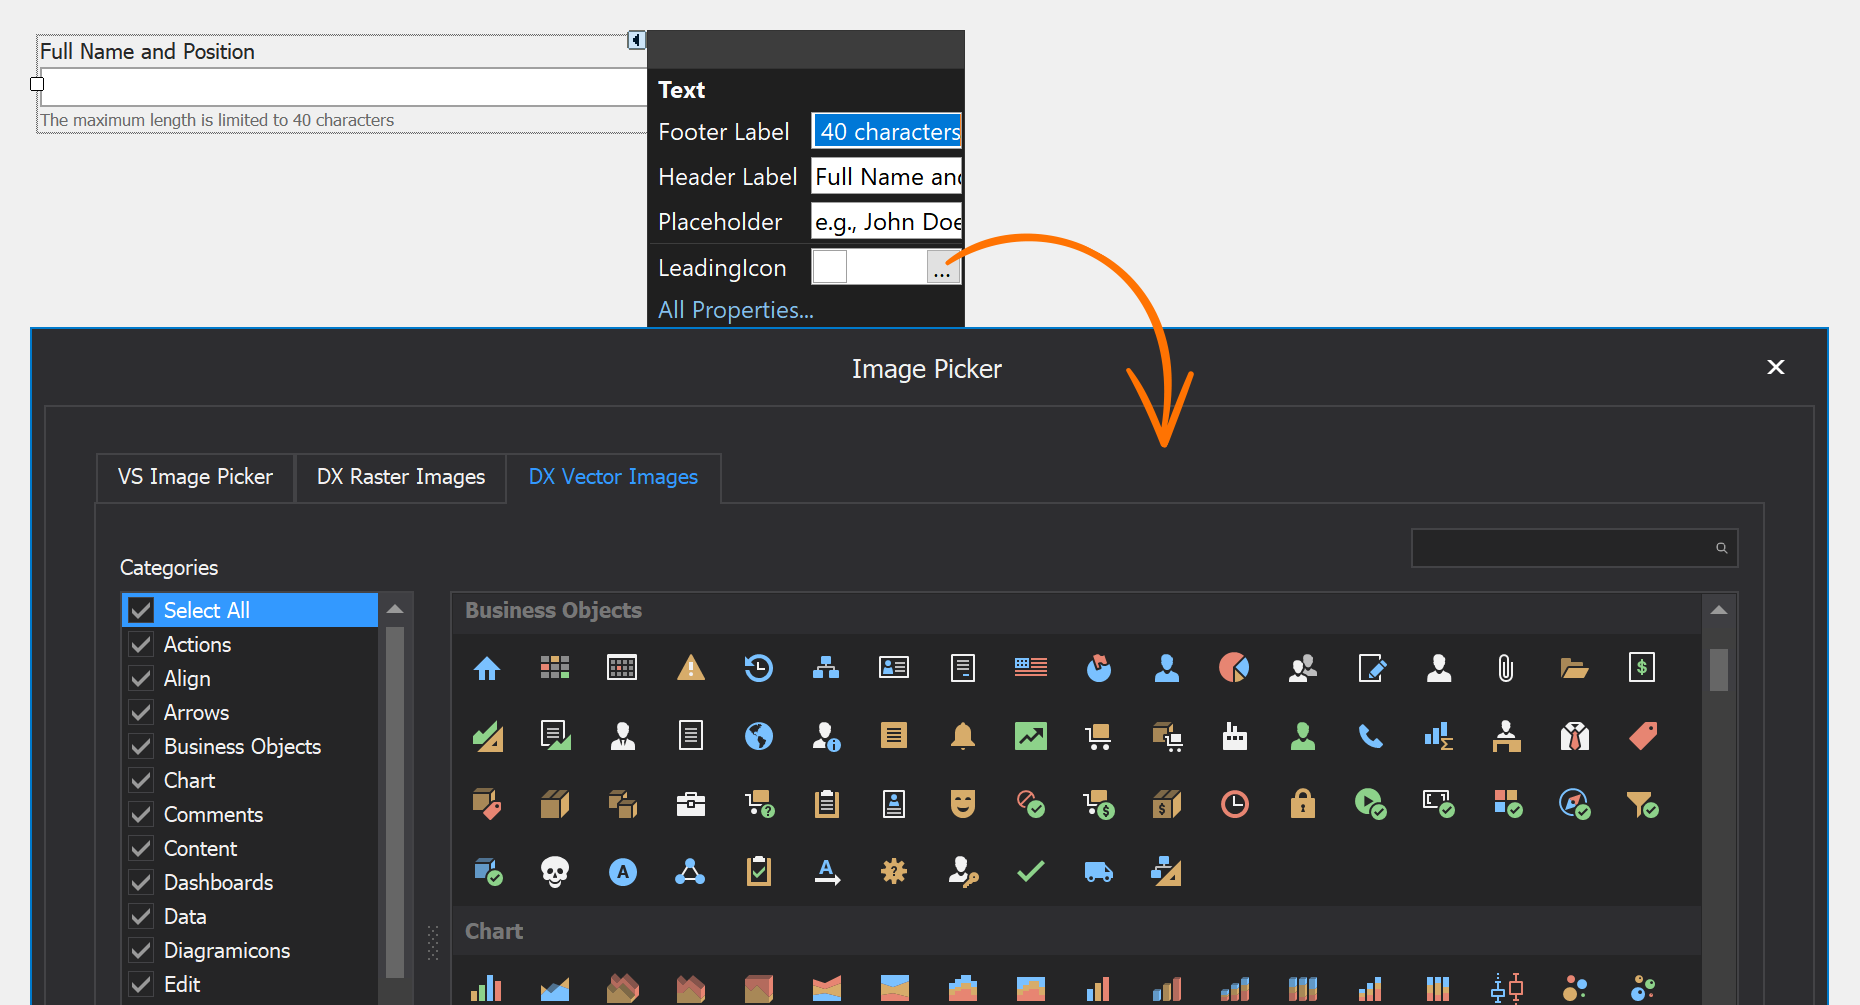
Task: Select the white skull icon
Action: pos(555,872)
